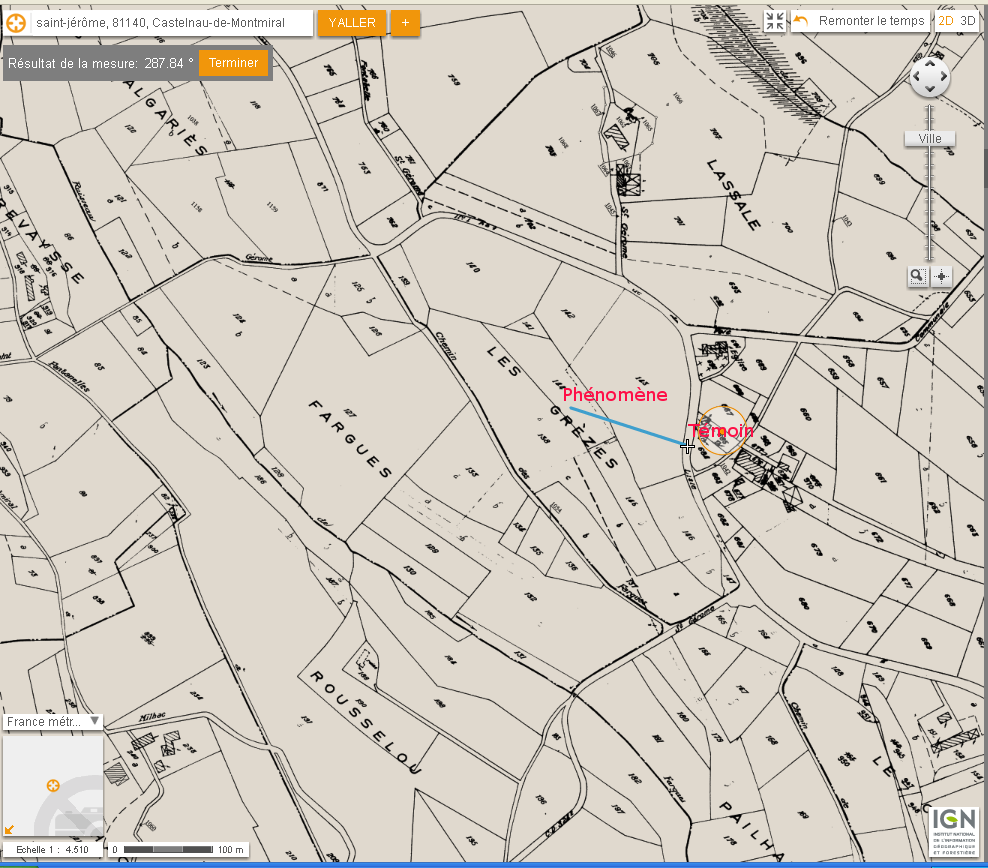Click Terminer to end the measurement

[233, 63]
